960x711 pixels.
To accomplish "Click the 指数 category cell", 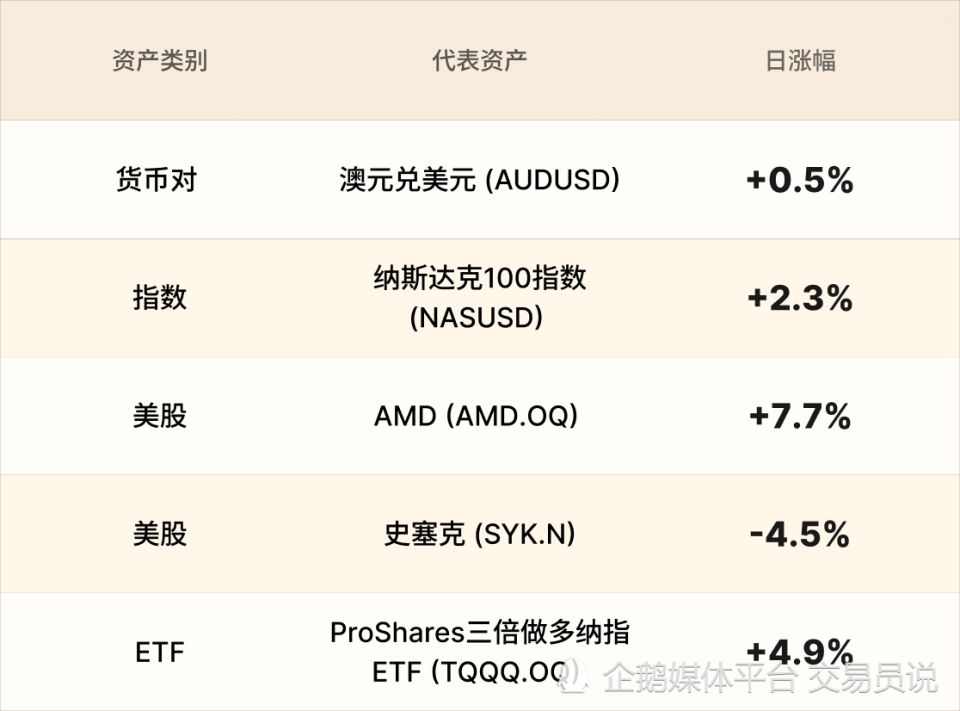I will click(x=160, y=298).
